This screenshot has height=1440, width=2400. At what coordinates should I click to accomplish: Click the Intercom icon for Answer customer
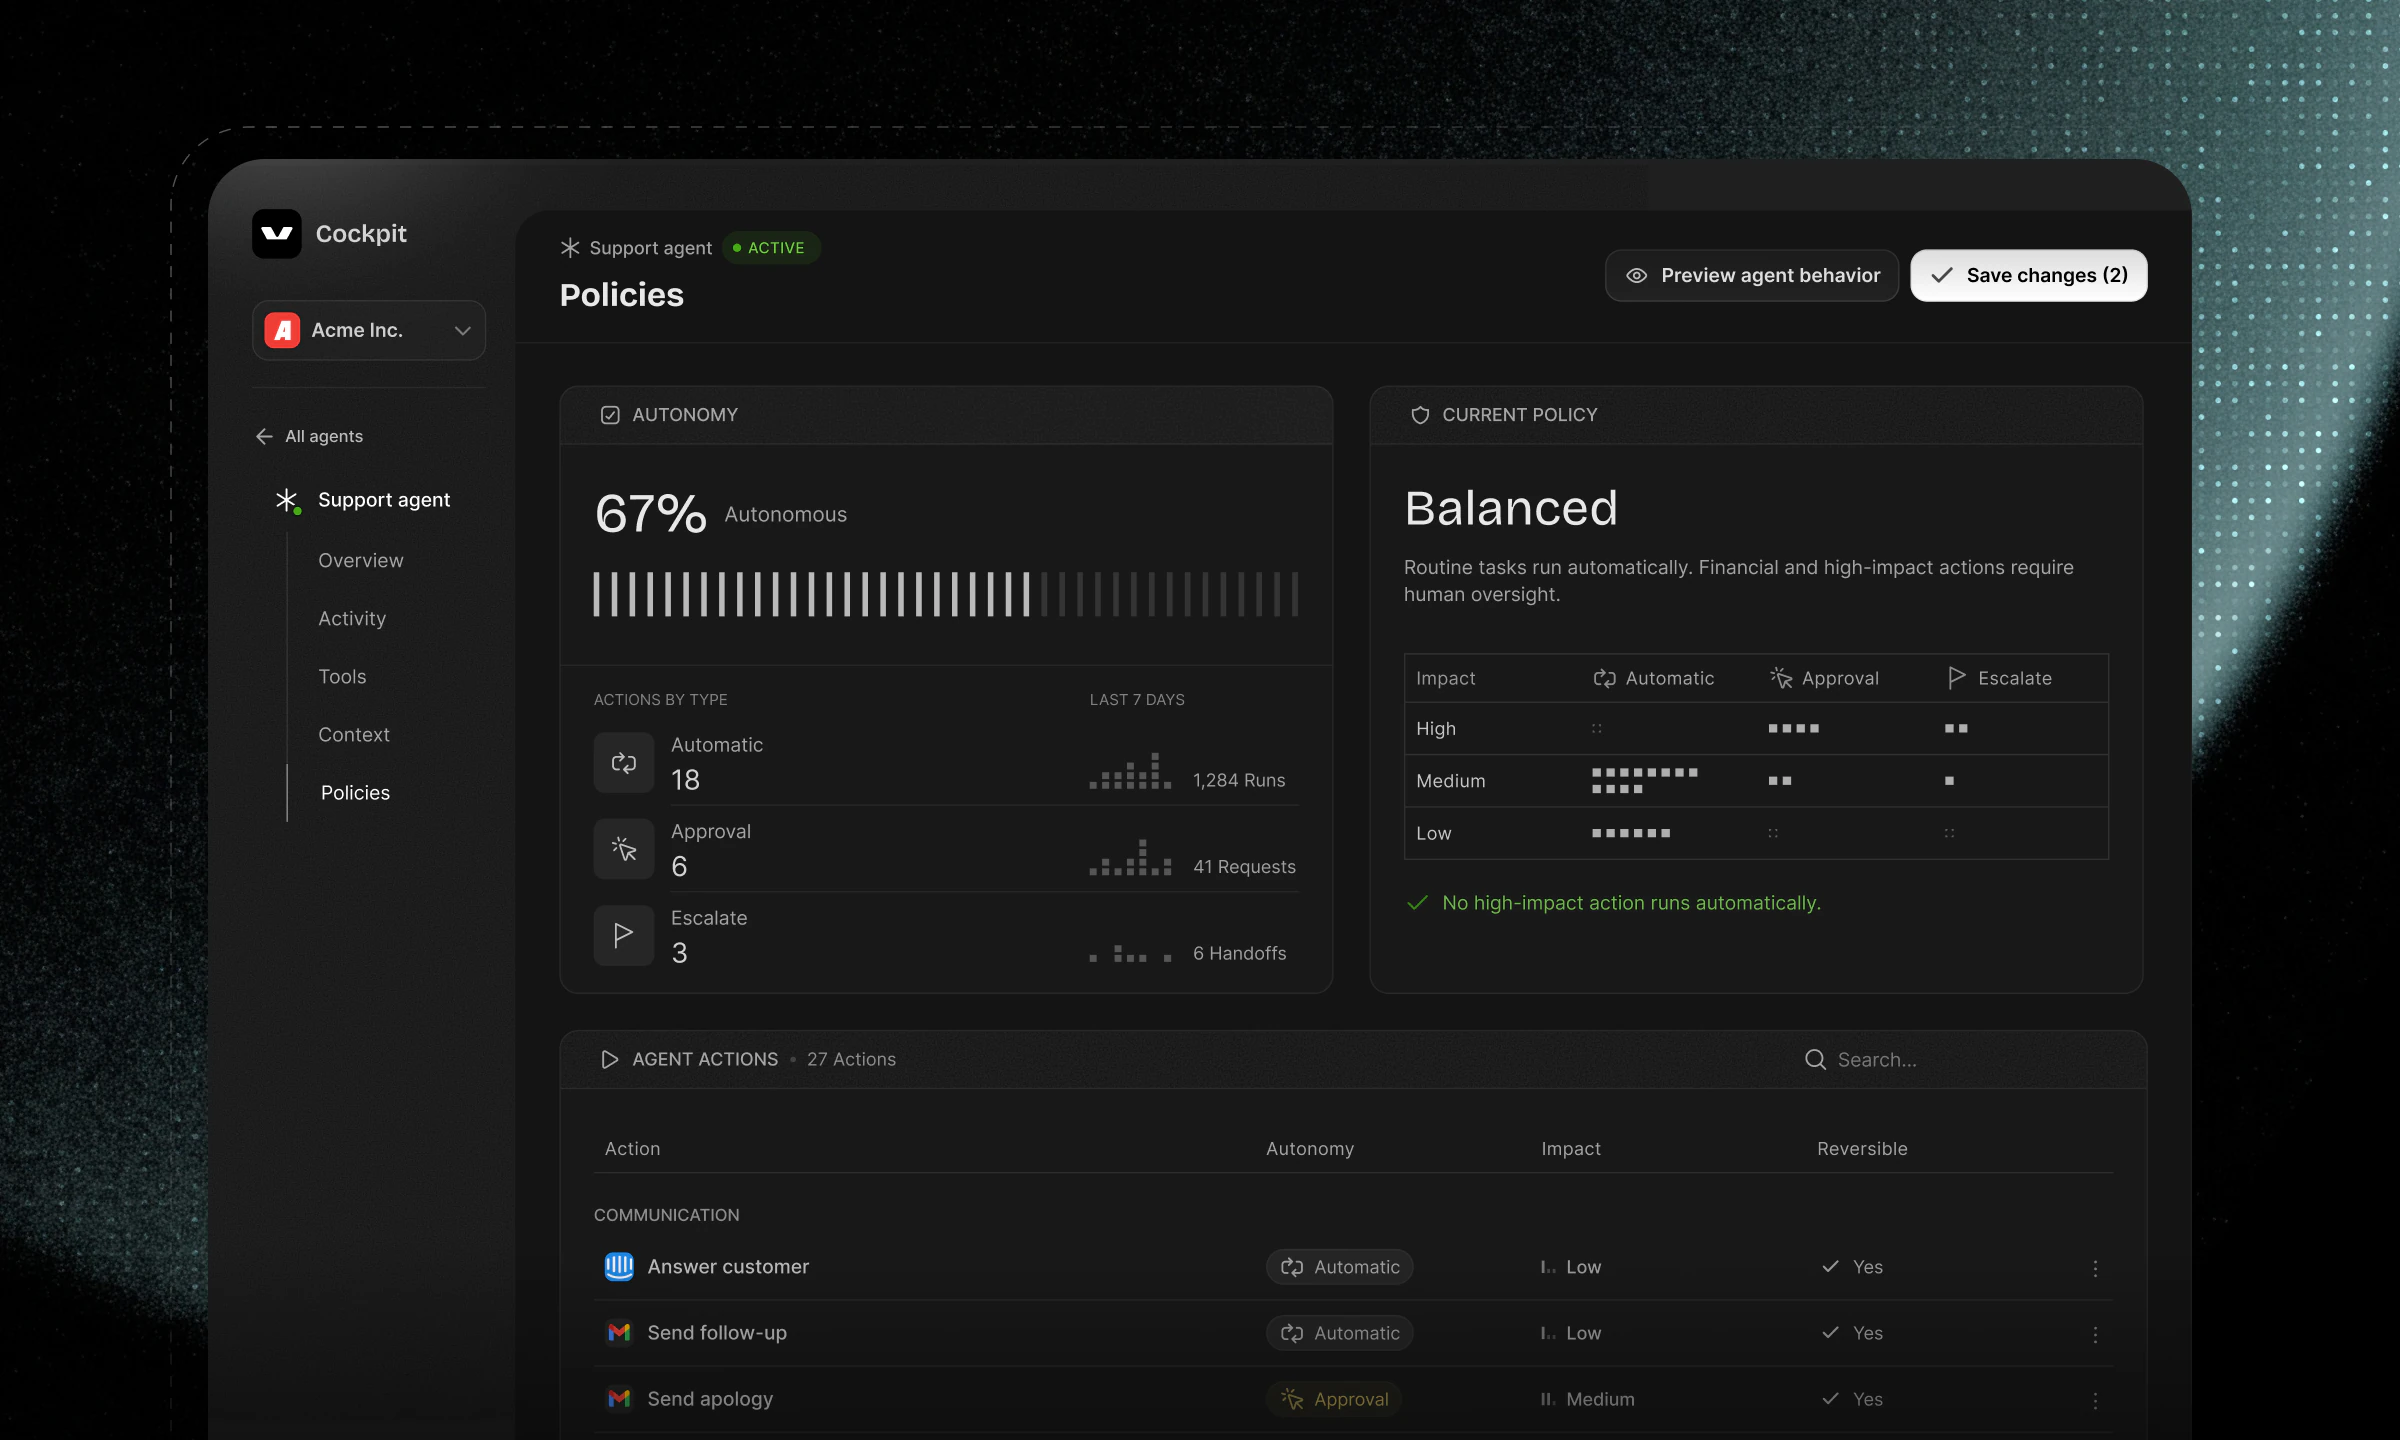click(x=619, y=1267)
